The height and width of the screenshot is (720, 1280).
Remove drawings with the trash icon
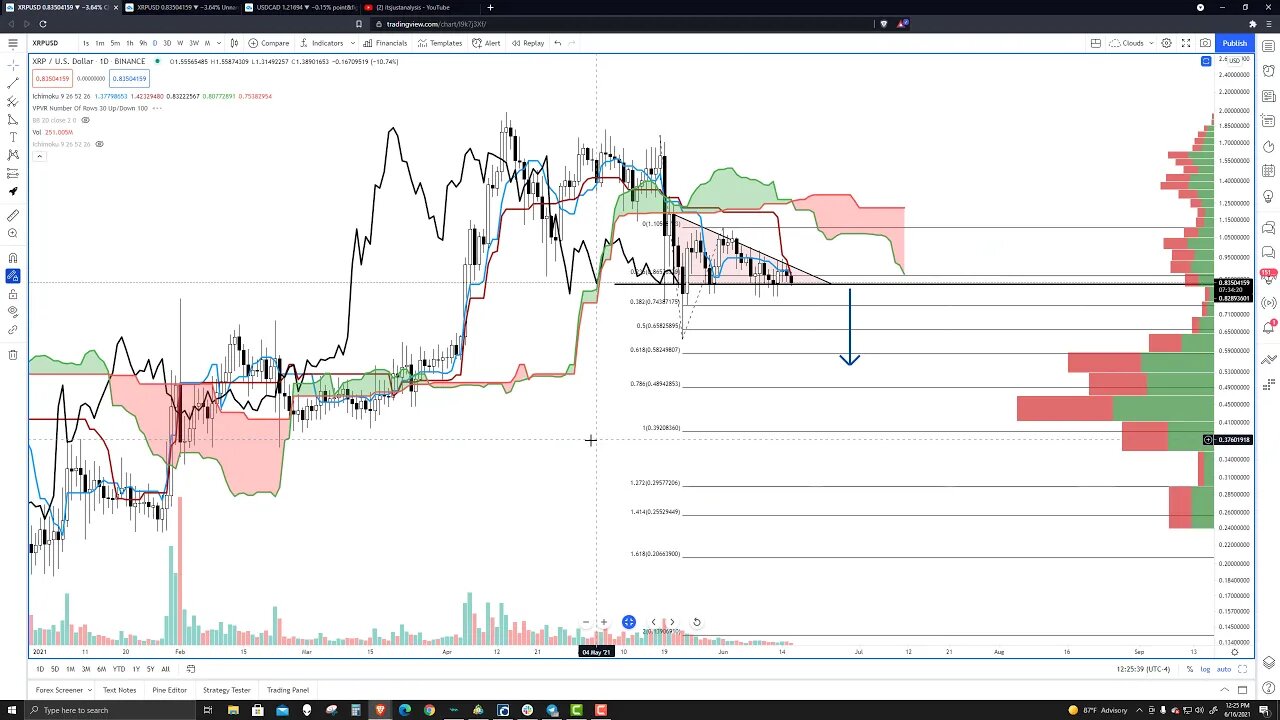click(x=12, y=355)
